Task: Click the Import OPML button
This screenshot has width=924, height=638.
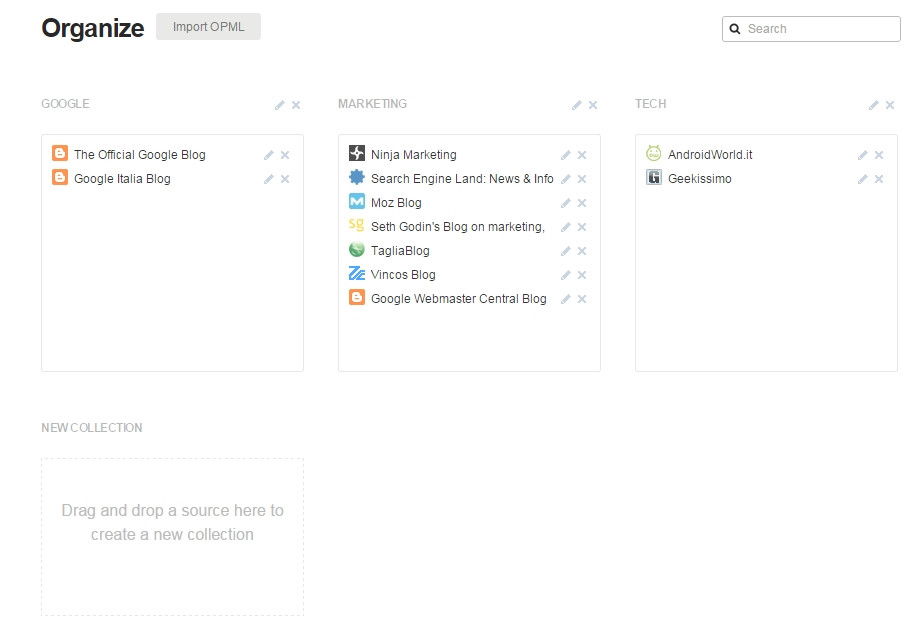Action: 208,27
